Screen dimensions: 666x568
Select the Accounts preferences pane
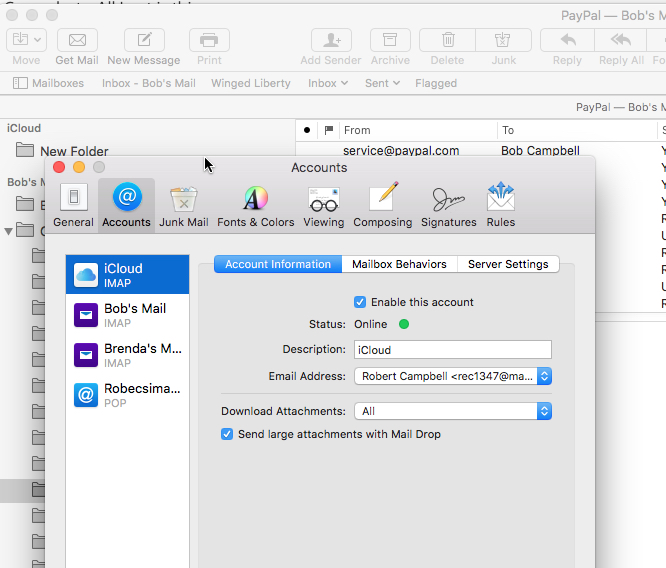[126, 206]
